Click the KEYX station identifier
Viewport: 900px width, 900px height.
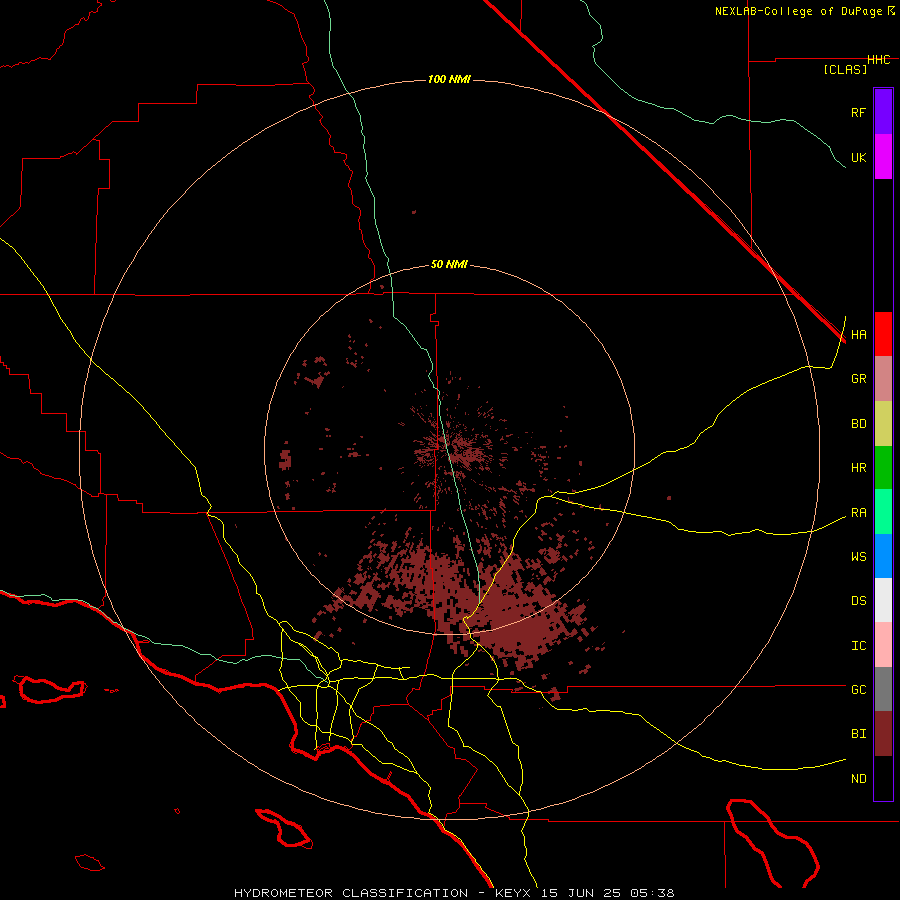click(513, 893)
